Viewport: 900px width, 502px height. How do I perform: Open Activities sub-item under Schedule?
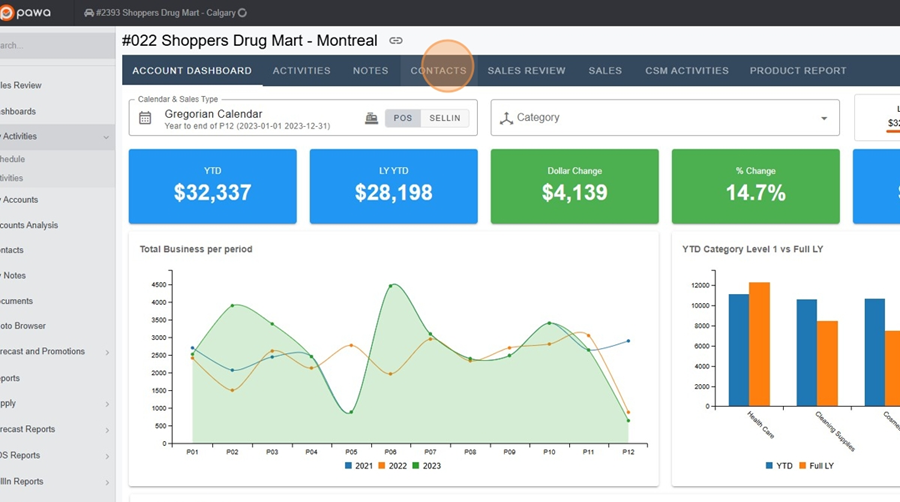(x=56, y=178)
